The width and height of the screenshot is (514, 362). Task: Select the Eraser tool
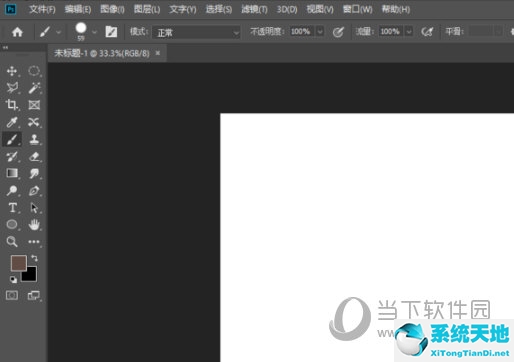click(x=34, y=156)
